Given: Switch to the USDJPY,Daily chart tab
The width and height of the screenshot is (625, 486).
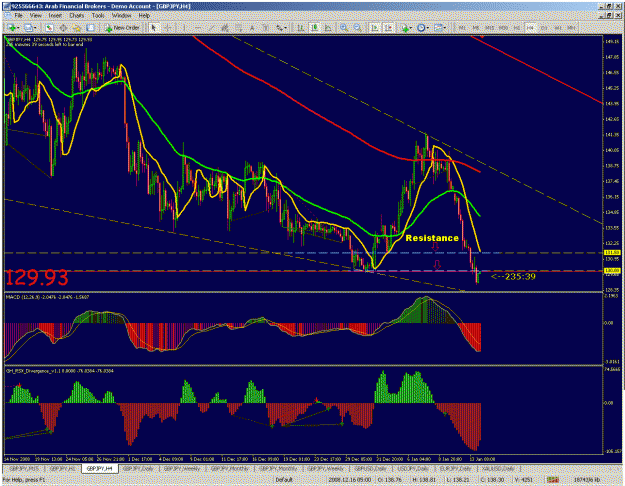Looking at the screenshot, I should pyautogui.click(x=413, y=468).
